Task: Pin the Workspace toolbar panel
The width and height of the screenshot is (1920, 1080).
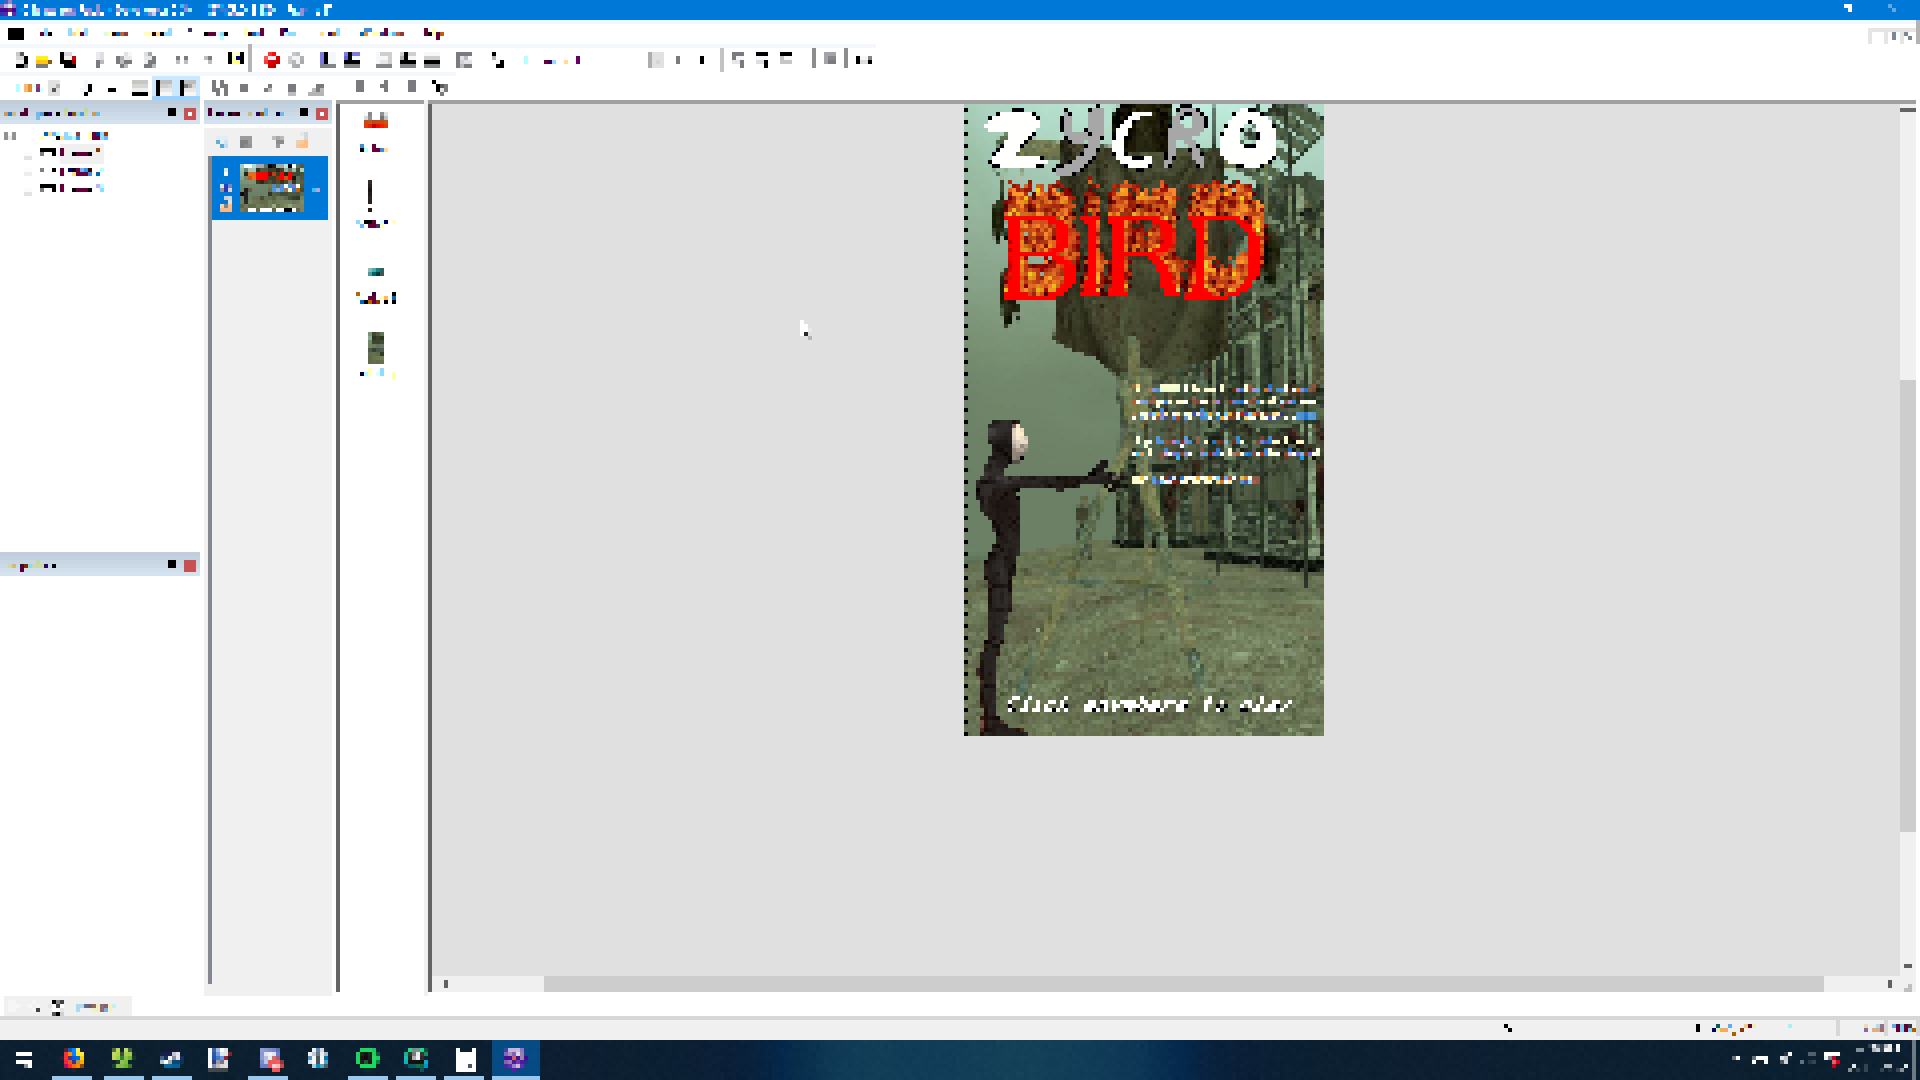Action: [x=172, y=114]
